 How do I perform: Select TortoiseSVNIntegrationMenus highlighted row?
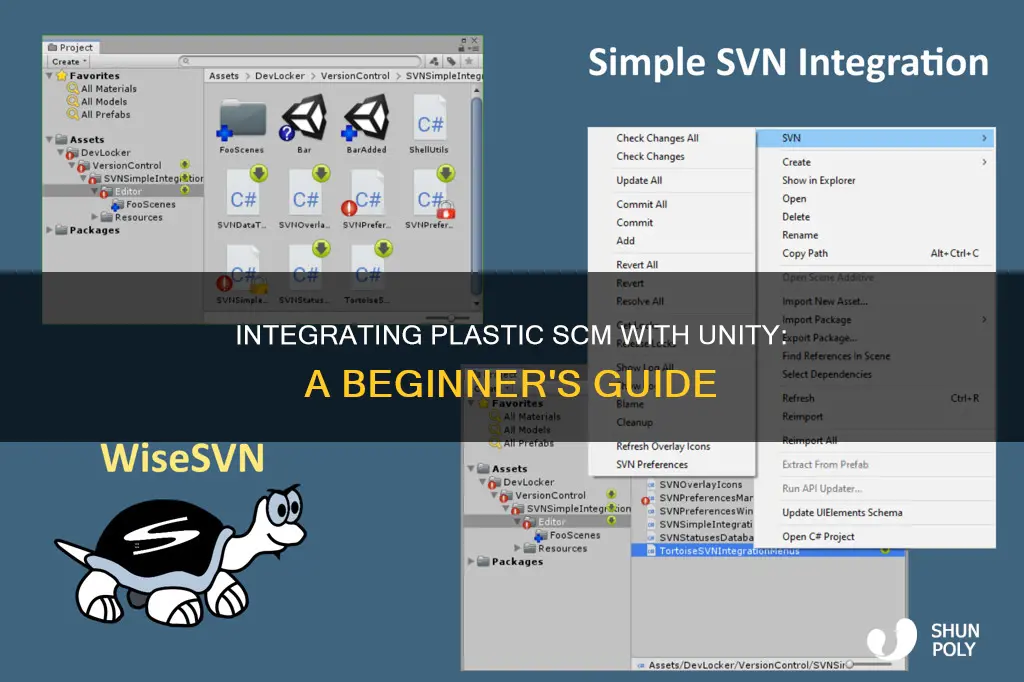point(768,551)
